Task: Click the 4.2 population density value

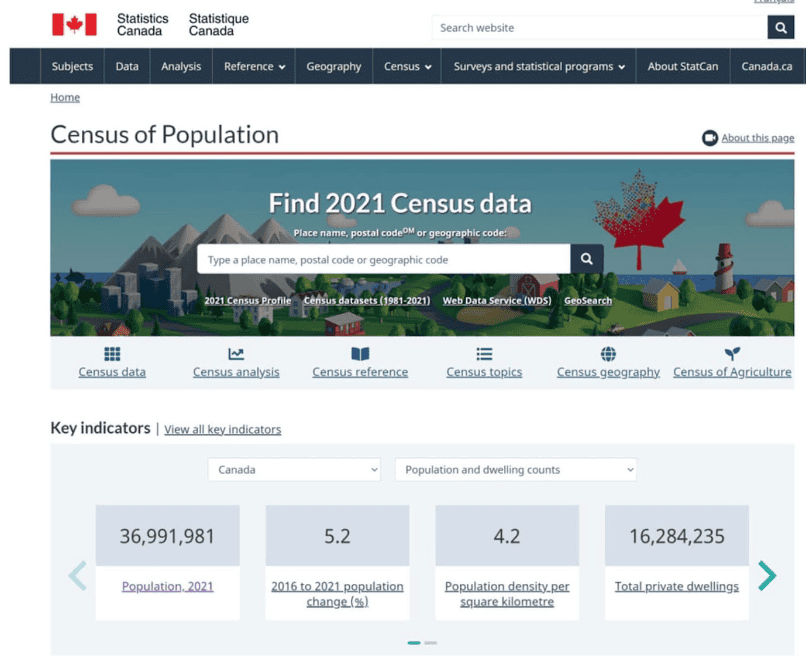Action: point(507,536)
